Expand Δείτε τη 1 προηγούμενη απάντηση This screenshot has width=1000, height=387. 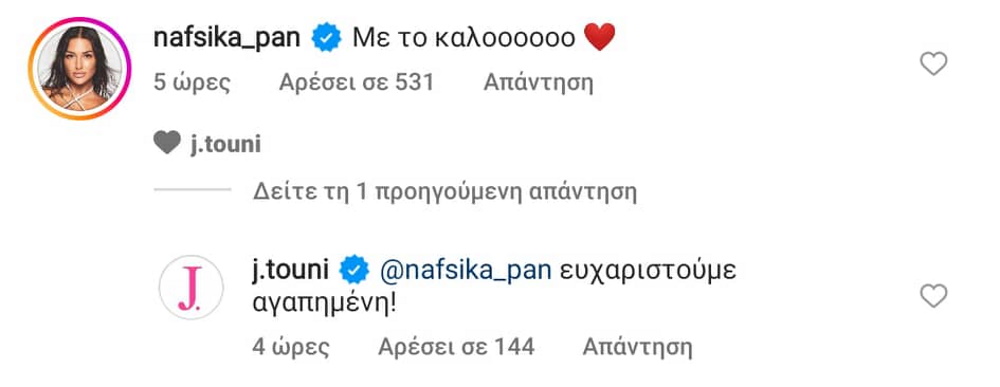[445, 191]
